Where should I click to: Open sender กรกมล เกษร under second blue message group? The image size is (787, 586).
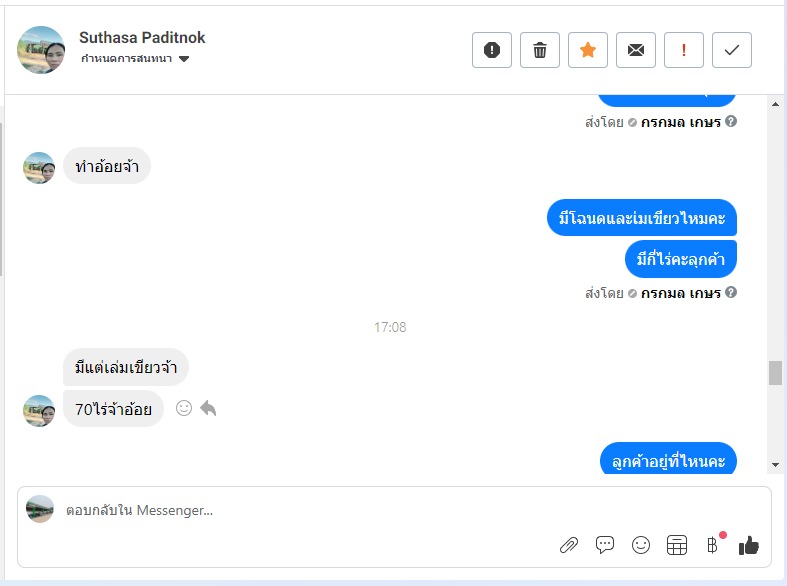(x=681, y=292)
